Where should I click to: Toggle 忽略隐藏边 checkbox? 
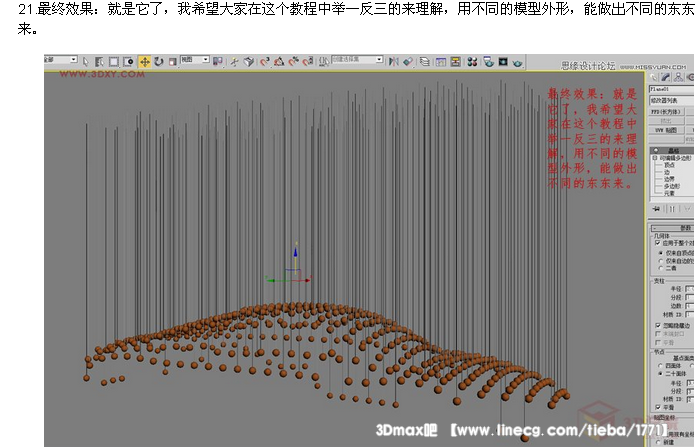(x=658, y=325)
